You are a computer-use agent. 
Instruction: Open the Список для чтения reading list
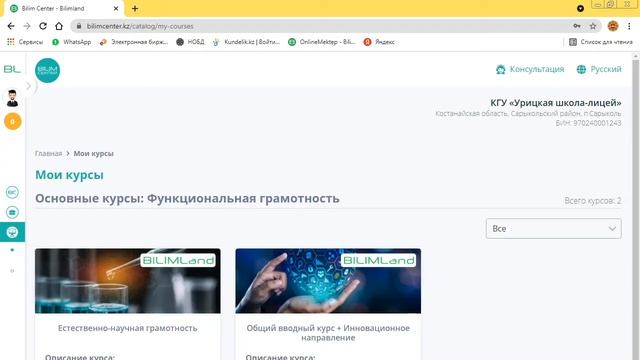601,42
